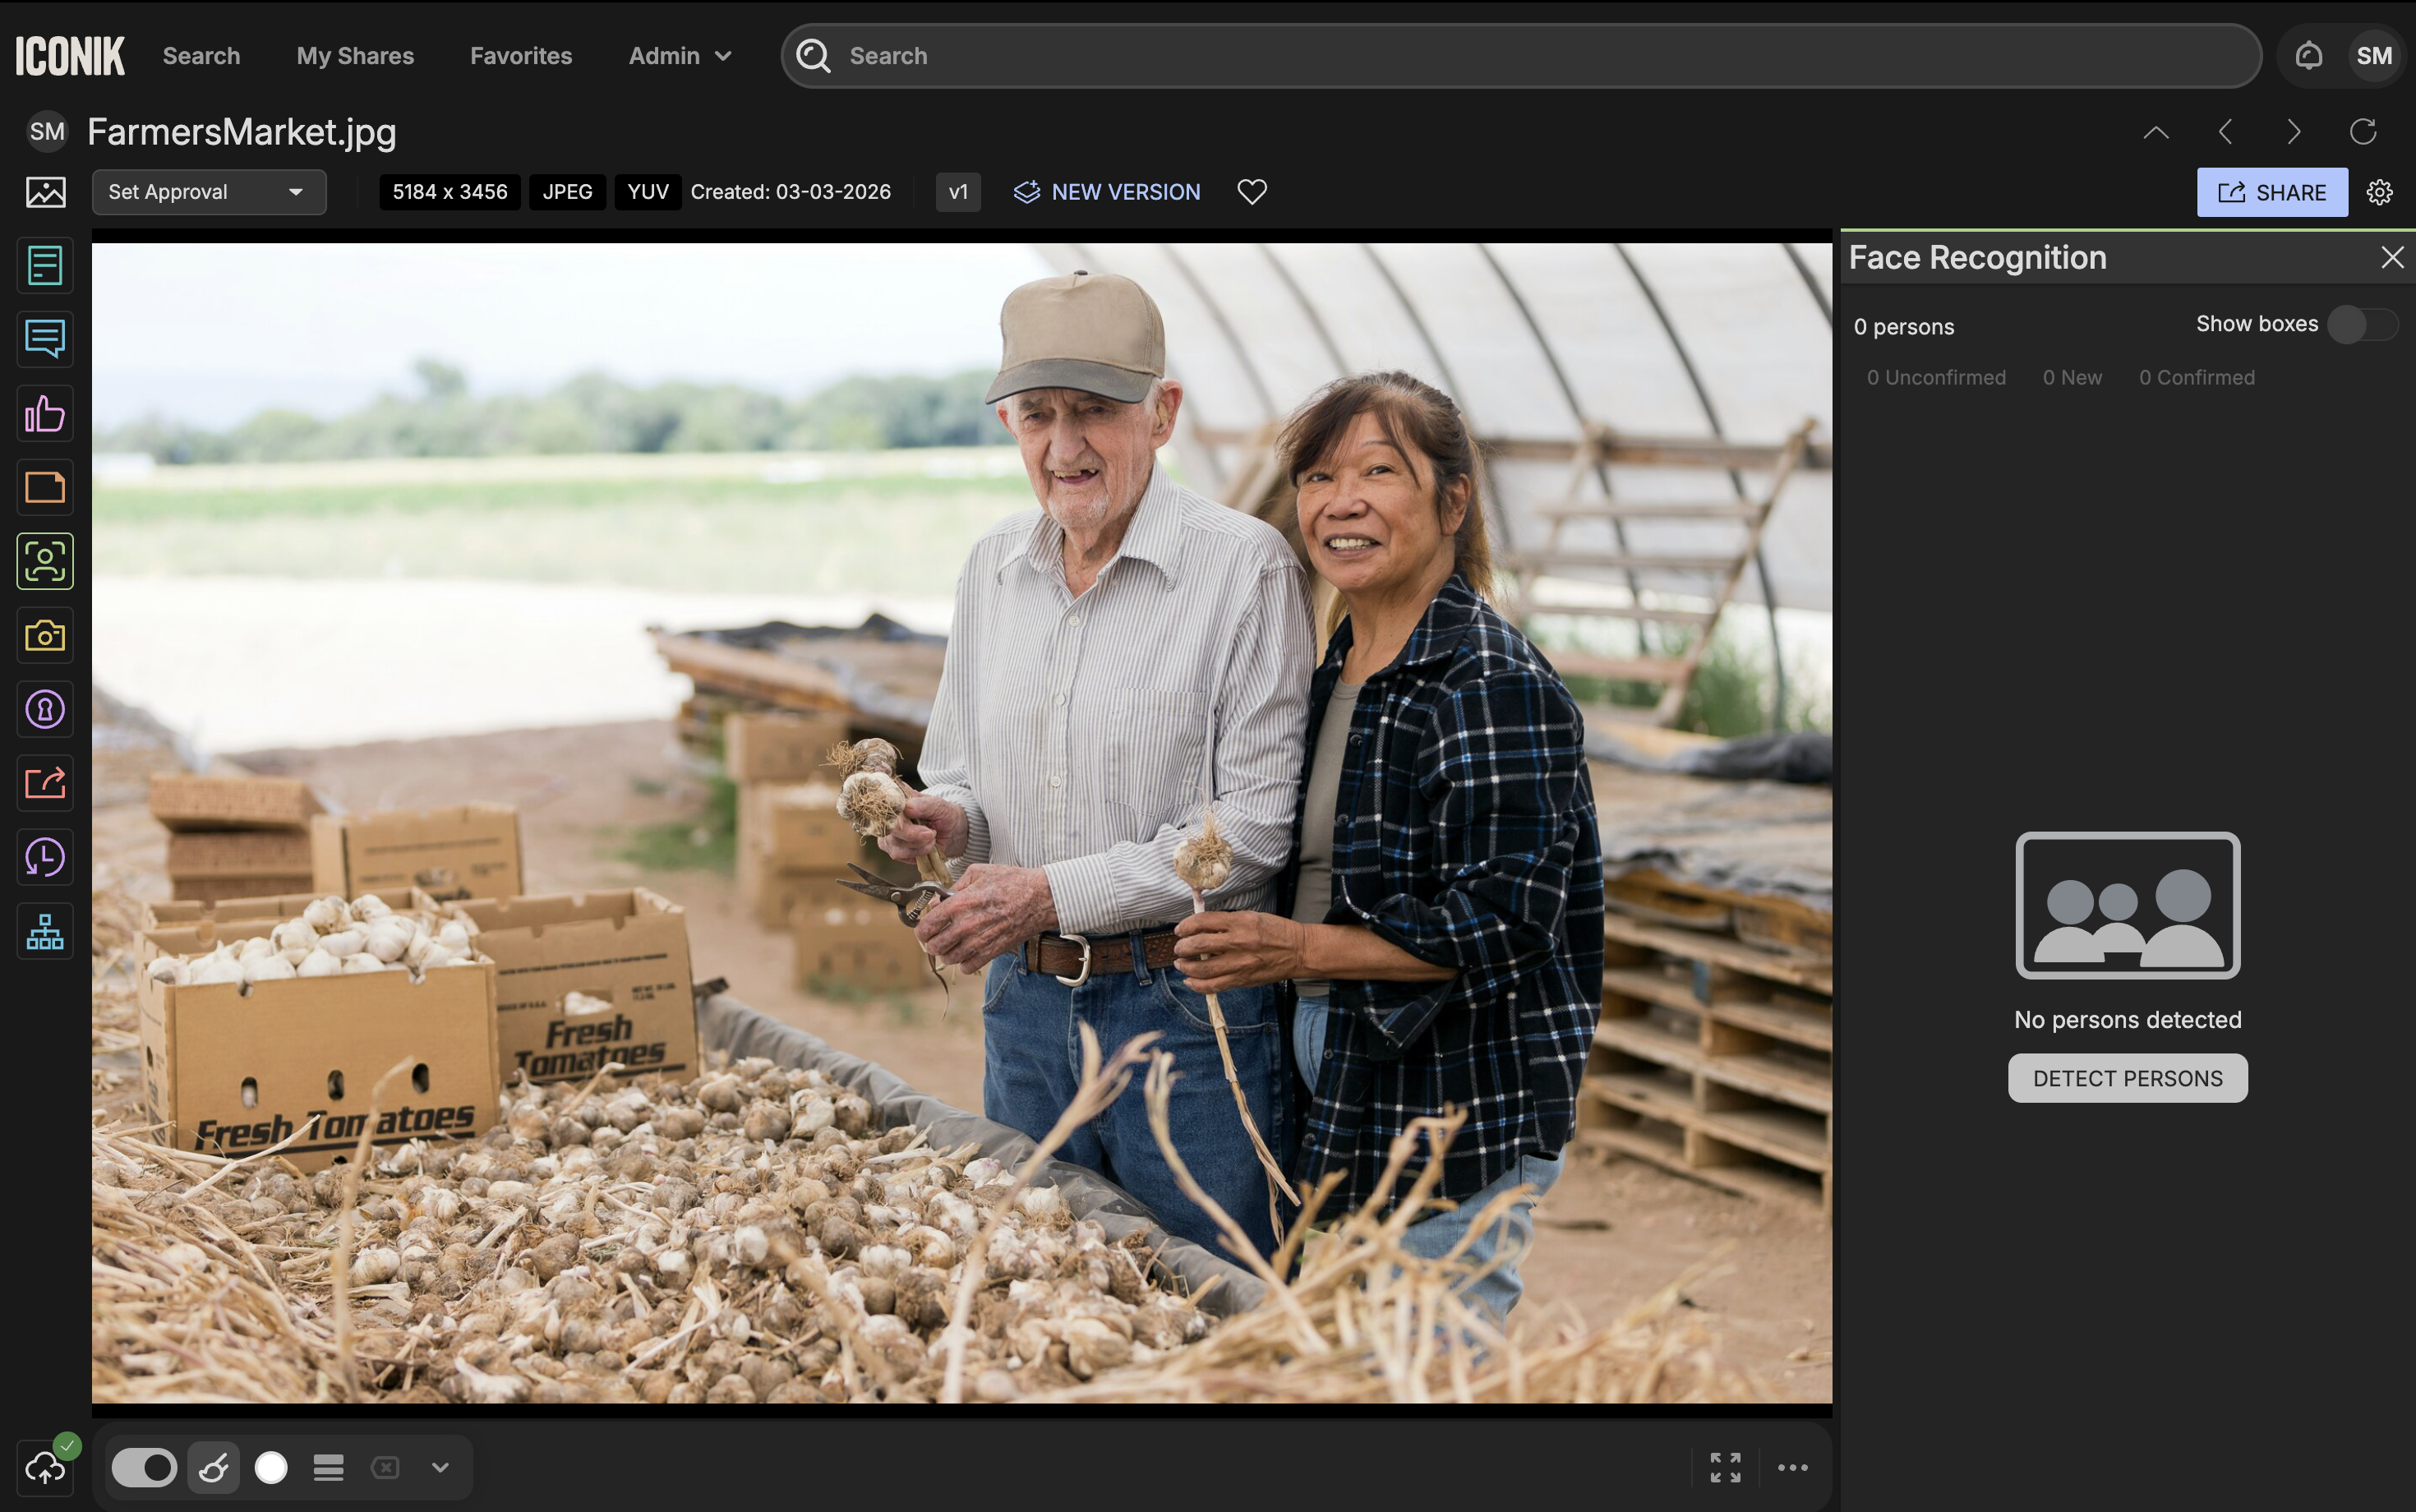Viewport: 2416px width, 1512px height.
Task: Add FarmersMarket.jpg to favorites with heart
Action: click(1251, 192)
